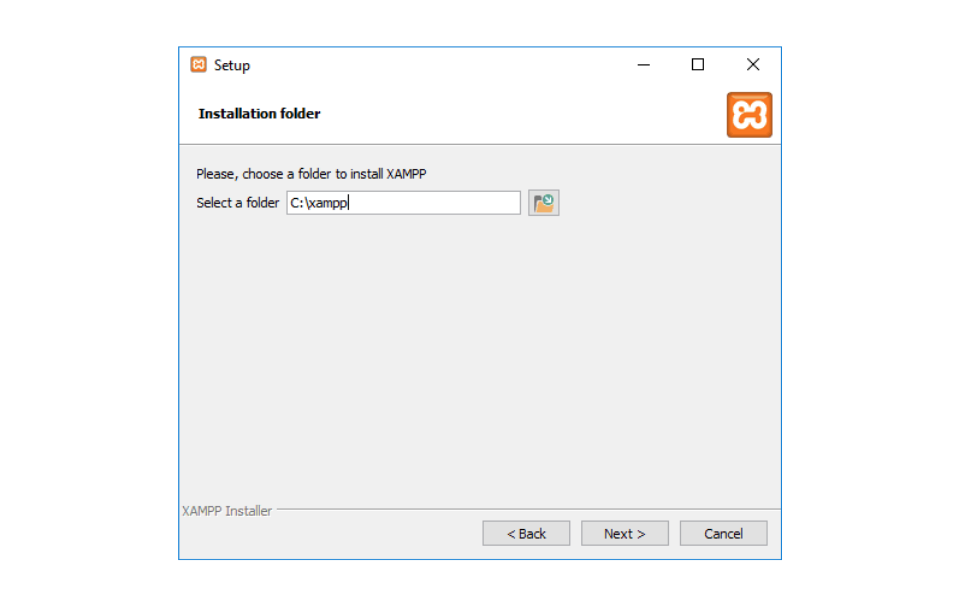Click the 'Select a folder' label

click(x=237, y=203)
